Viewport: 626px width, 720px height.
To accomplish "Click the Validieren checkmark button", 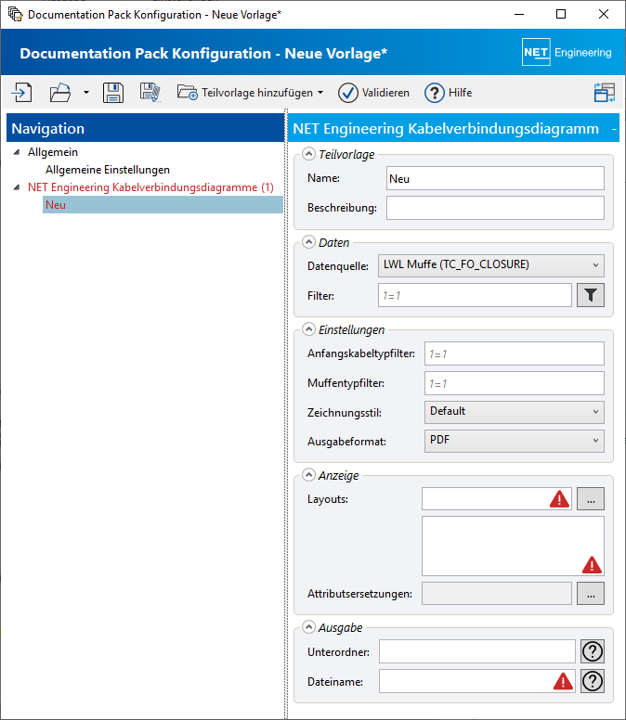I will pos(374,93).
